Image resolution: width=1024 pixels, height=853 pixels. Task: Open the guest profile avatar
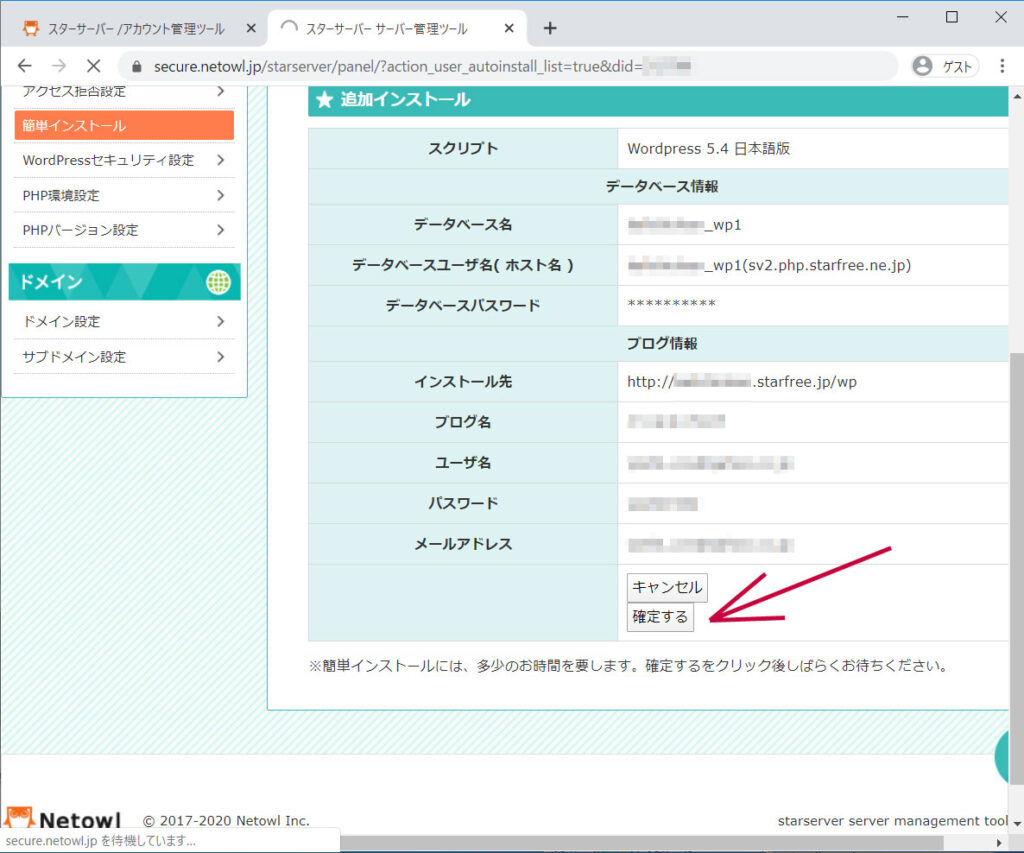pyautogui.click(x=922, y=66)
